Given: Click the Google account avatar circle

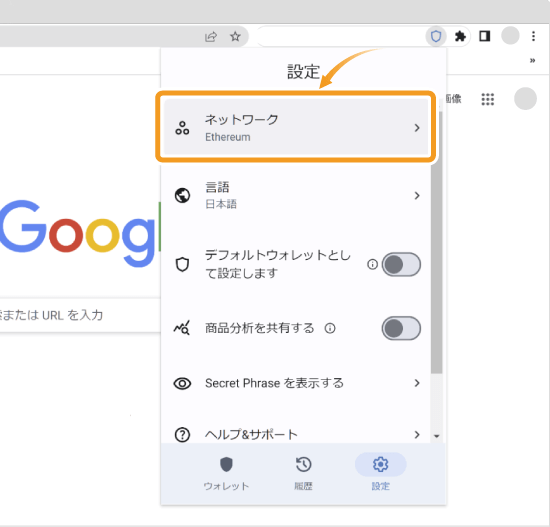Looking at the screenshot, I should tap(525, 99).
